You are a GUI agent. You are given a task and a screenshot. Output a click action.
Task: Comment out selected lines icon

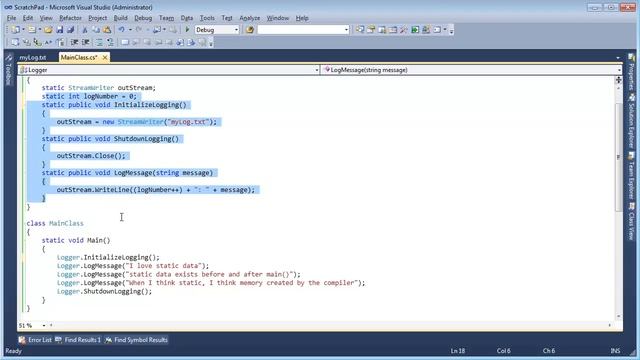(99, 42)
